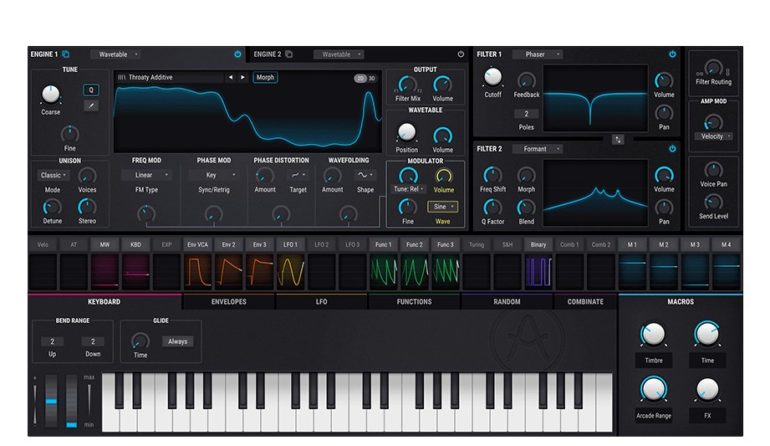Toggle Engine 1 power button
770x446 pixels.
click(238, 54)
